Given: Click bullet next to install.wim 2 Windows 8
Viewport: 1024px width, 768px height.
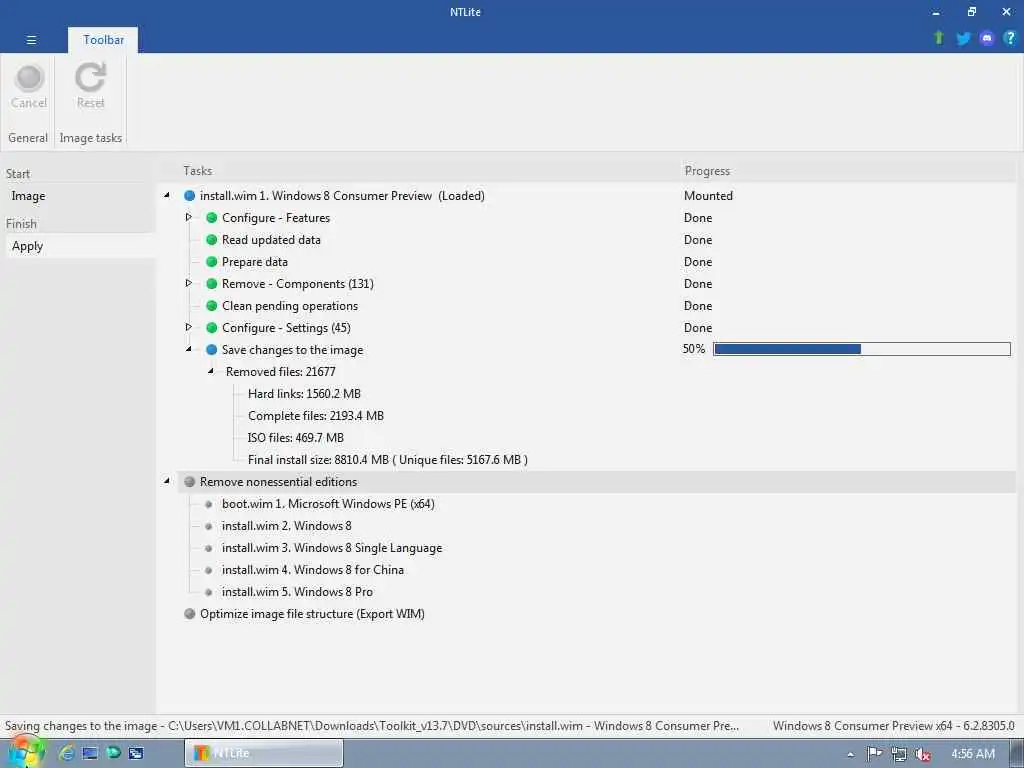Looking at the screenshot, I should (x=209, y=526).
